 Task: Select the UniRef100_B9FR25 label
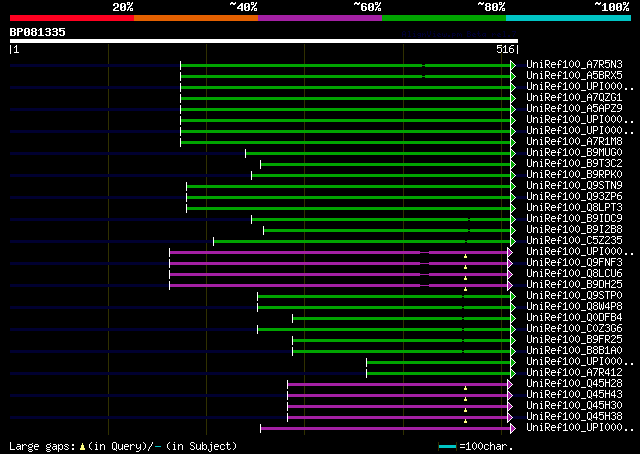coord(574,340)
